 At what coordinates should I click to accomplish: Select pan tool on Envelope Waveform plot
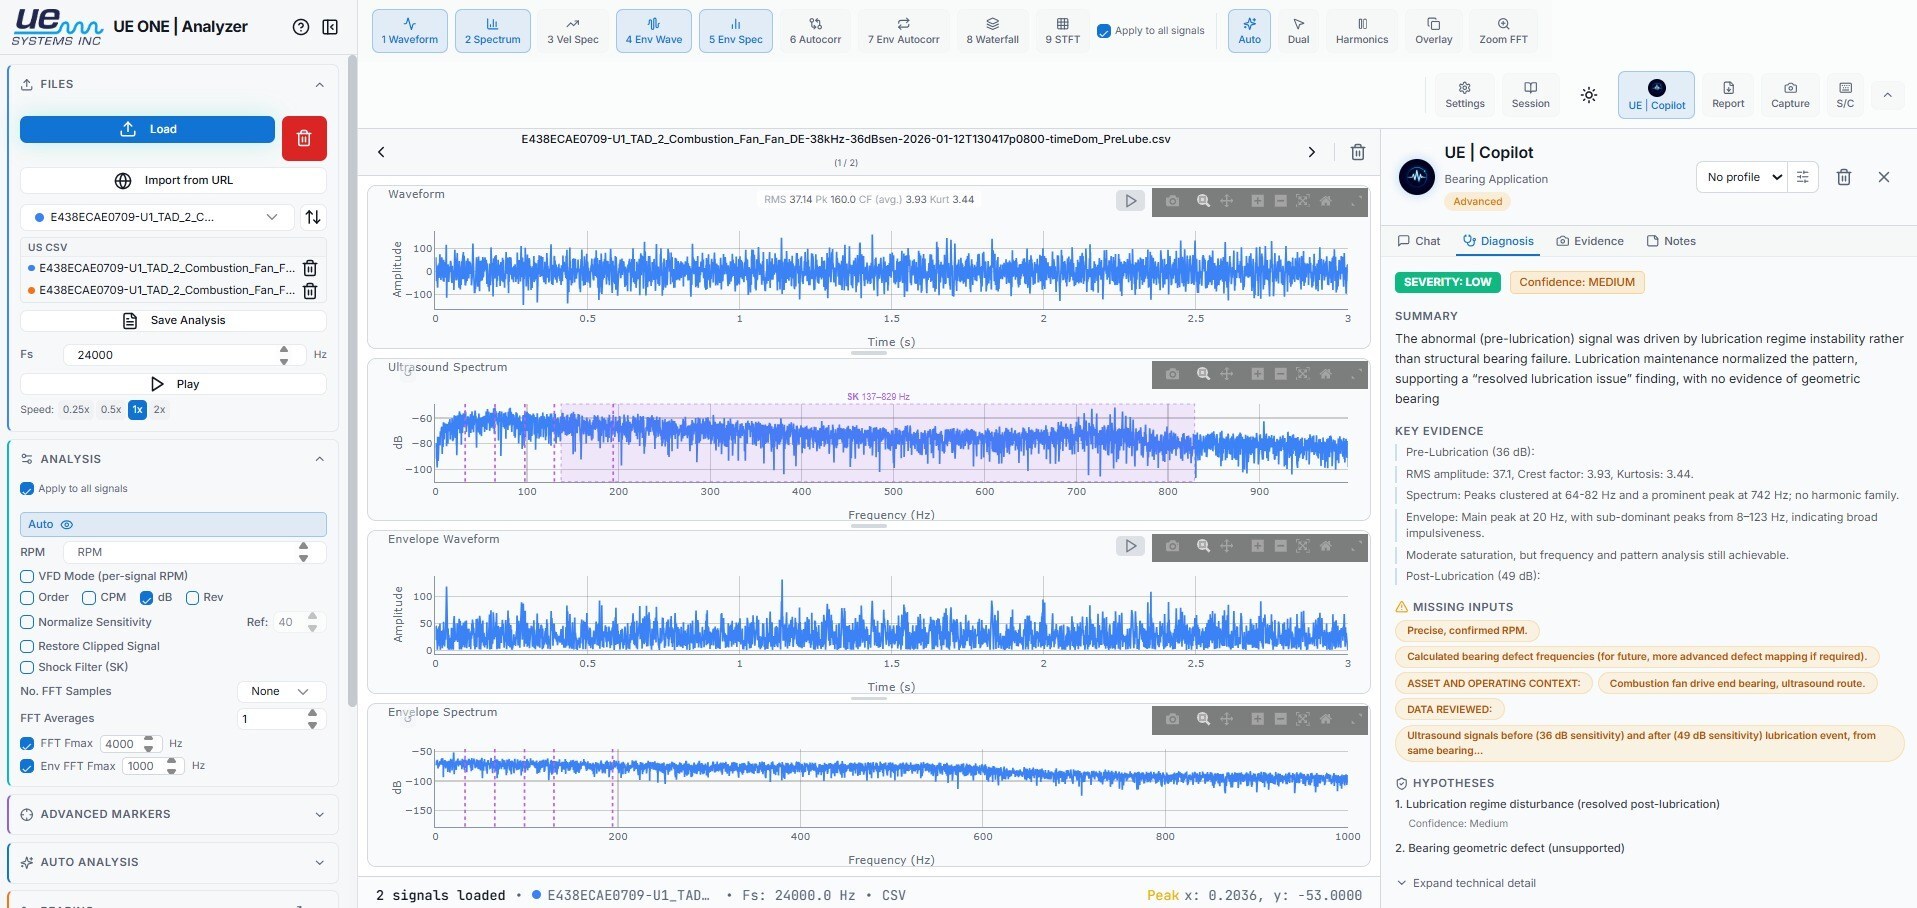click(1227, 546)
